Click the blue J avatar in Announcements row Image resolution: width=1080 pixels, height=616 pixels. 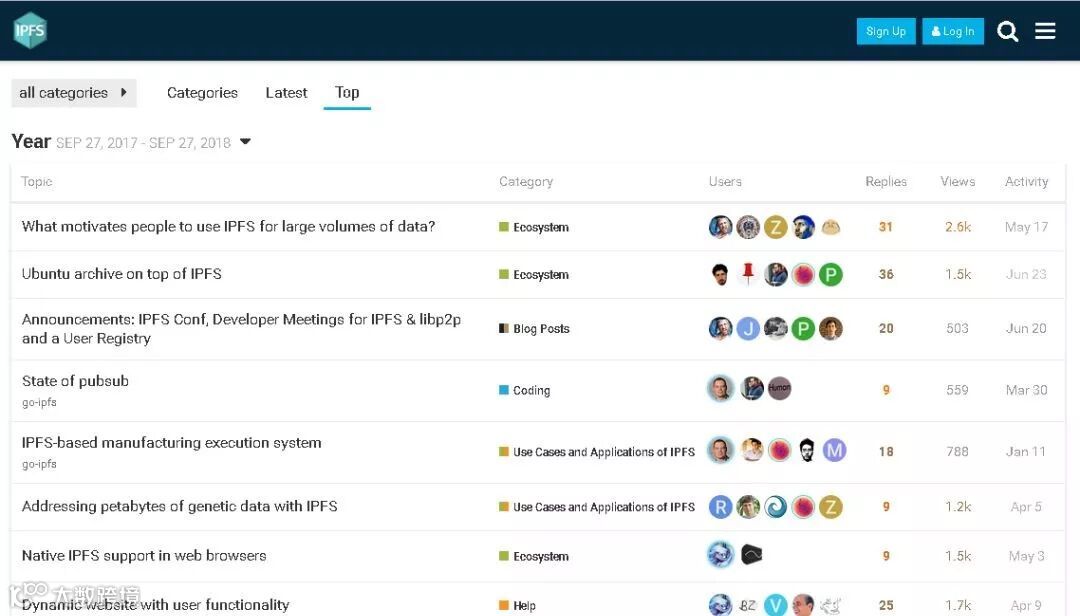[748, 329]
